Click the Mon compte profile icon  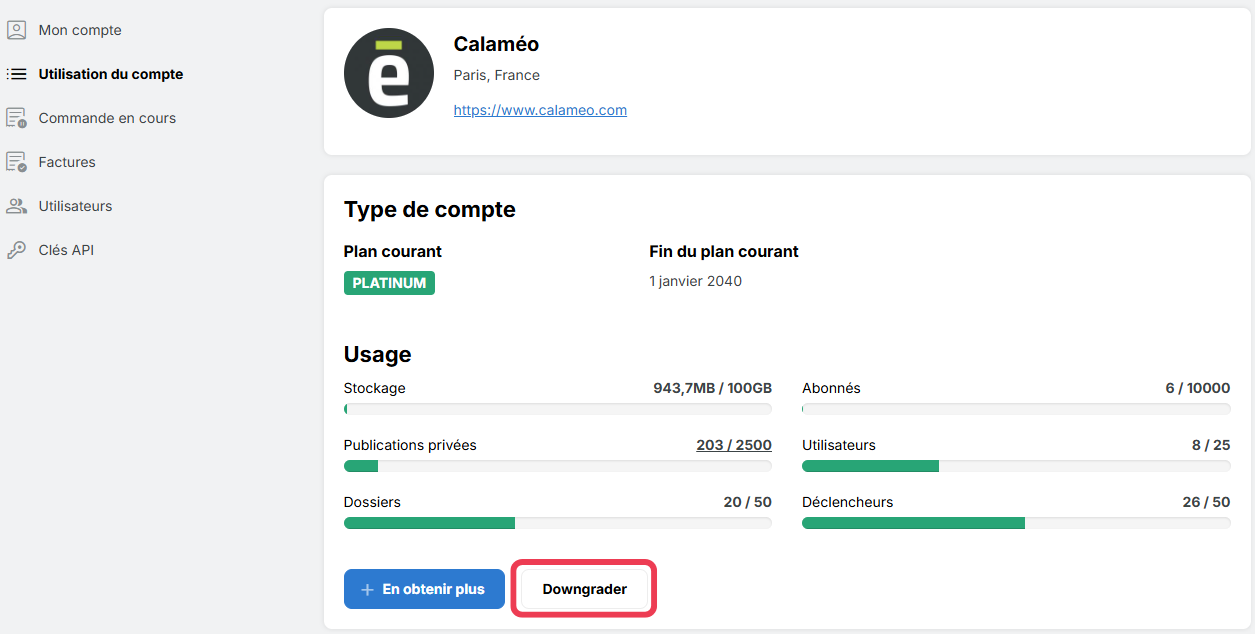click(16, 30)
